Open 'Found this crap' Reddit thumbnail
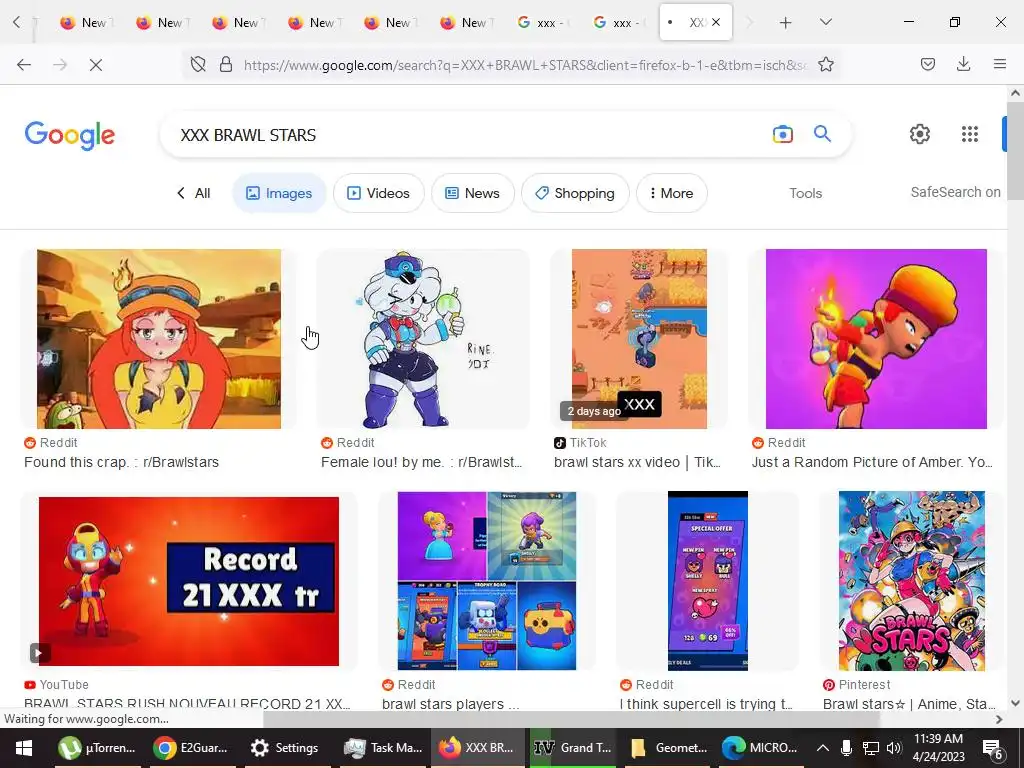This screenshot has width=1024, height=768. [159, 339]
